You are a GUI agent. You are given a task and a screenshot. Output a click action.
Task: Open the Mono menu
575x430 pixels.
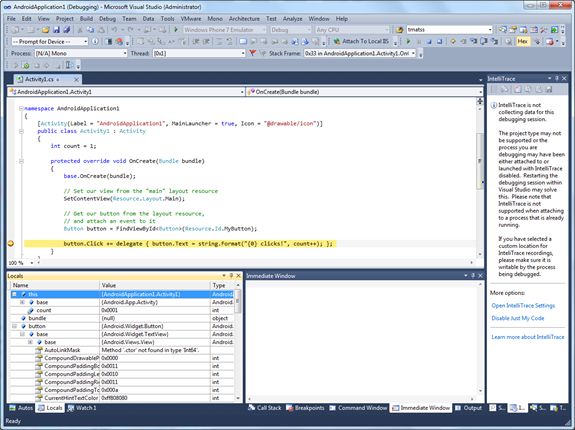click(215, 19)
